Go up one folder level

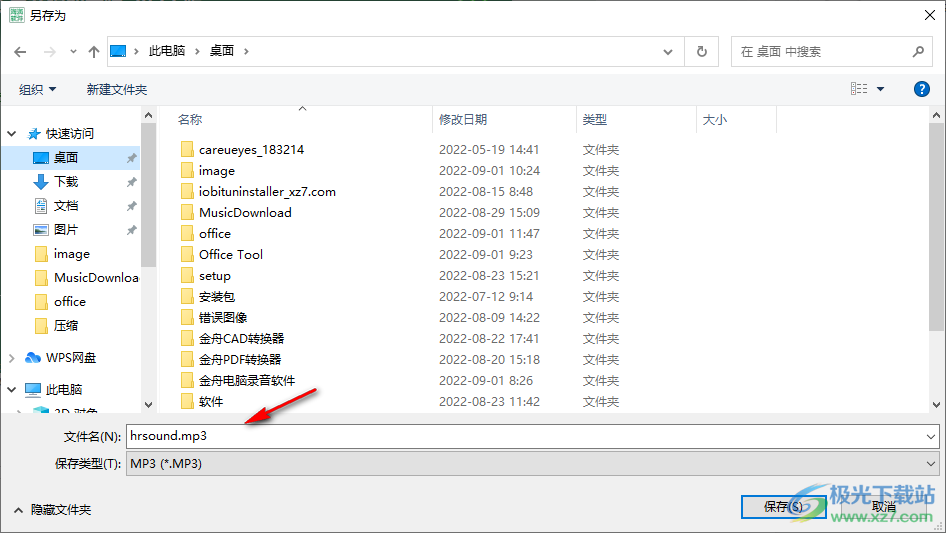click(x=94, y=52)
